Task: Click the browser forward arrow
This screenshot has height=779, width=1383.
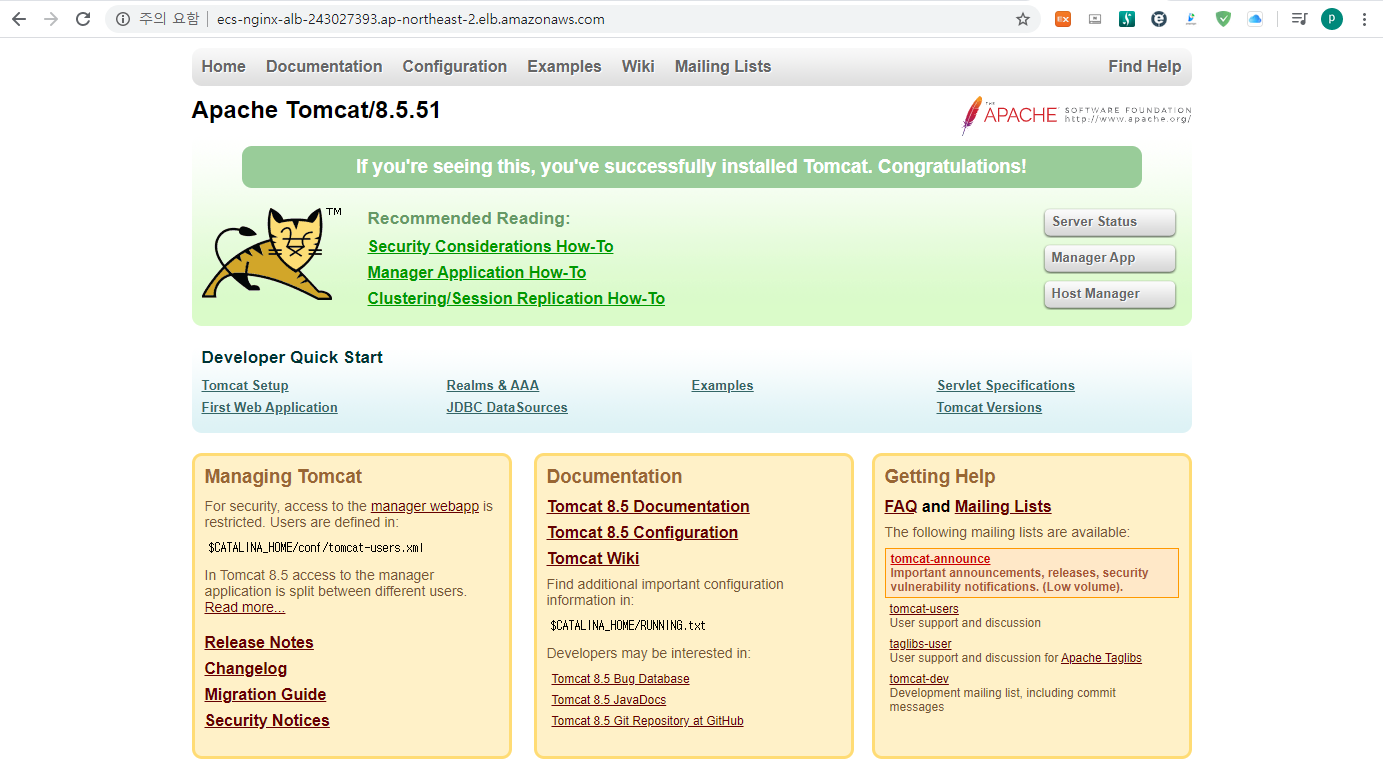Action: point(51,19)
